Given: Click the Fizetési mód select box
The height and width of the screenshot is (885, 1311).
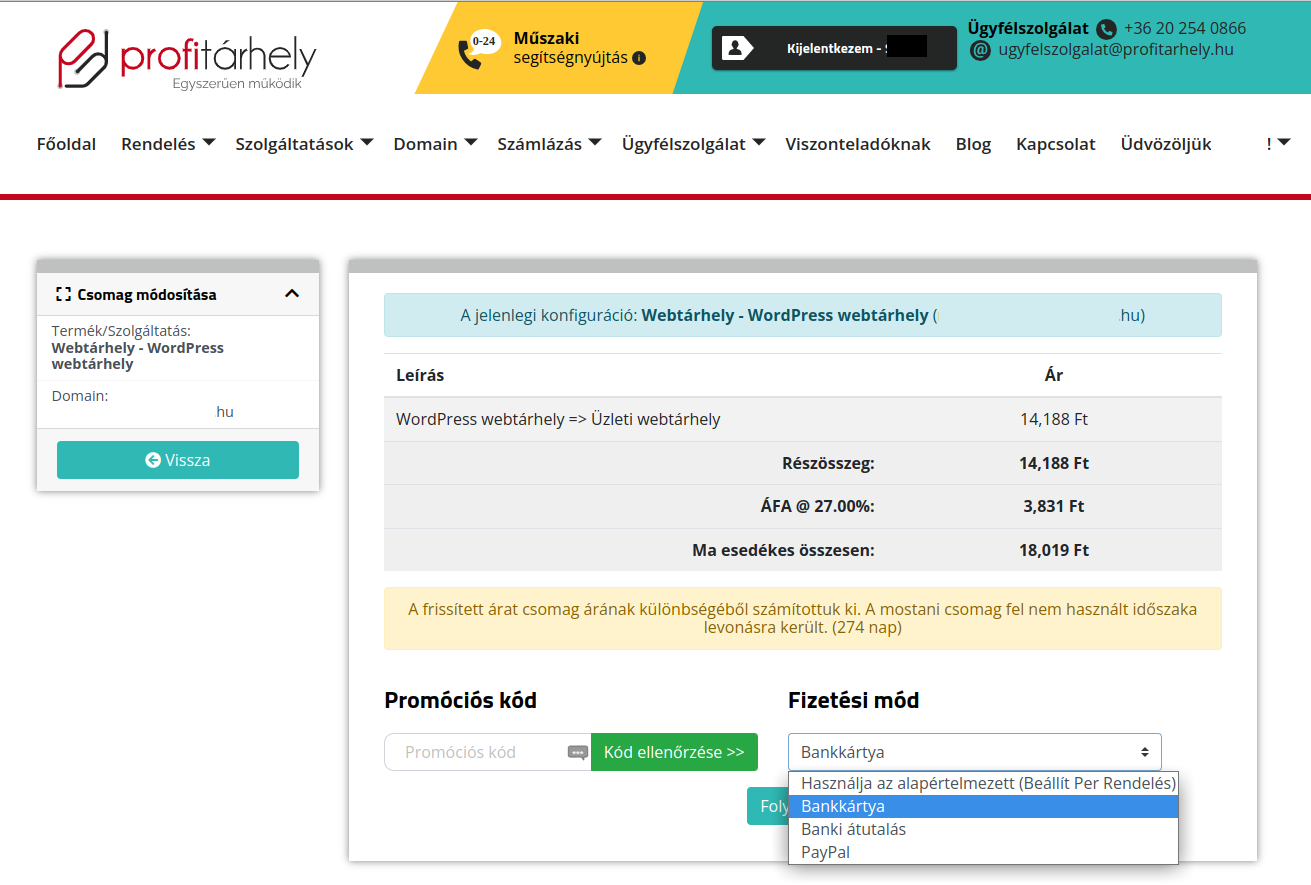Looking at the screenshot, I should 975,752.
